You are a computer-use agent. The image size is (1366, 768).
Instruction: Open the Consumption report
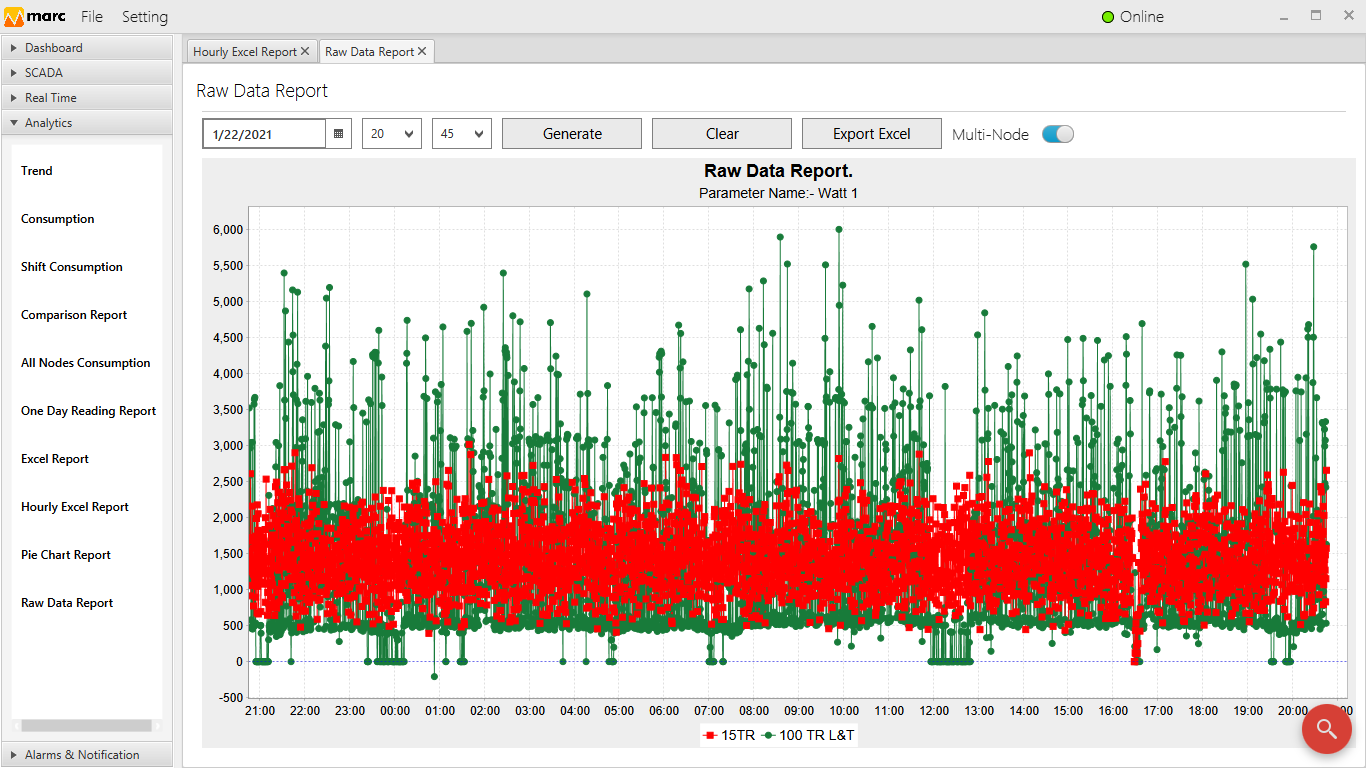[x=58, y=219]
